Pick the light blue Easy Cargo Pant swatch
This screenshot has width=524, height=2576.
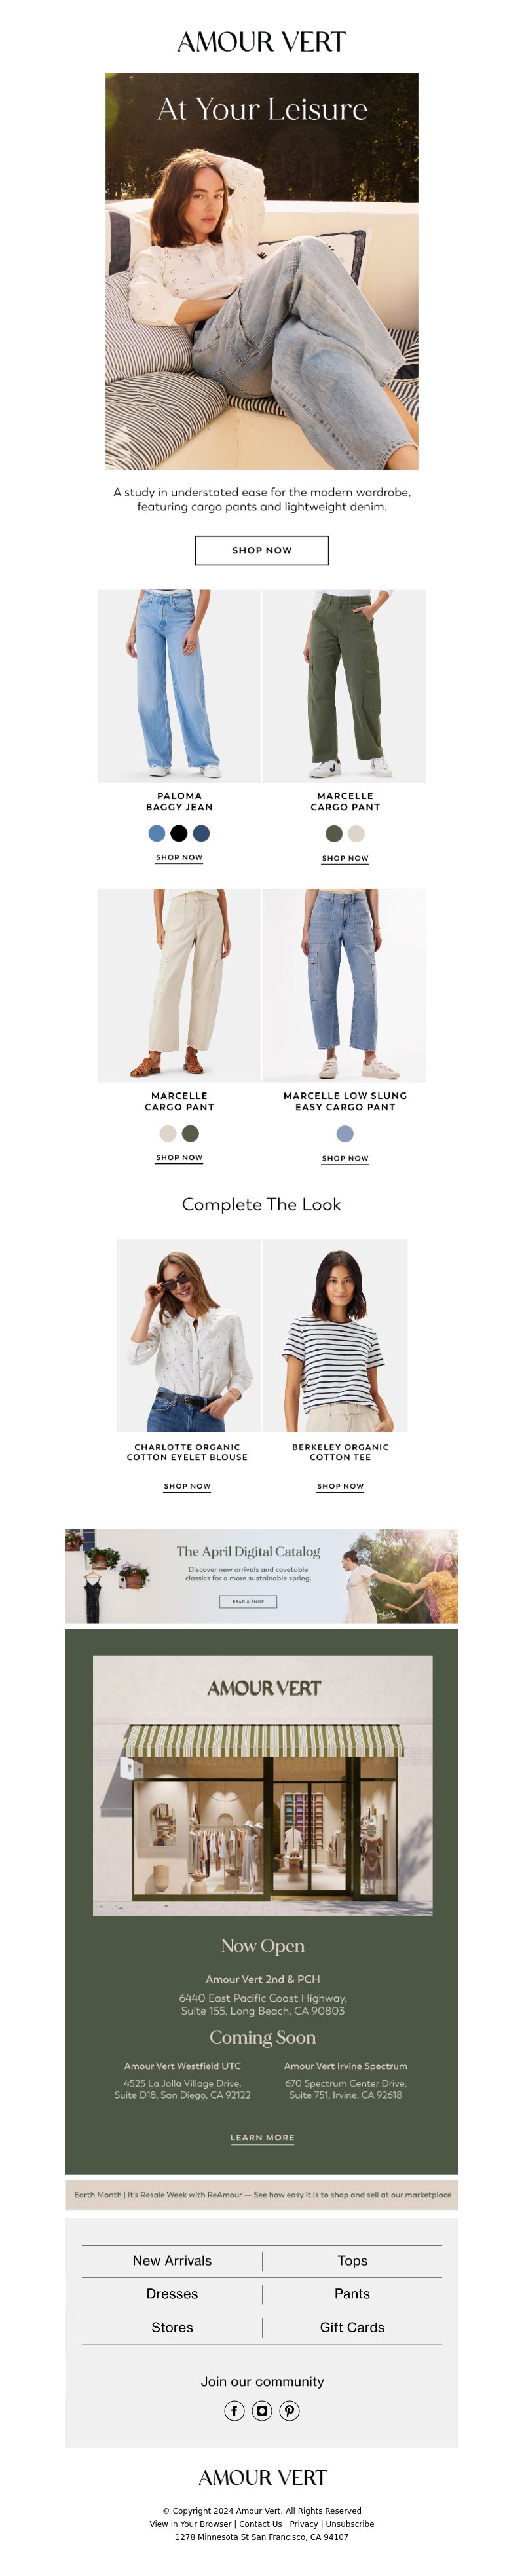coord(345,1133)
